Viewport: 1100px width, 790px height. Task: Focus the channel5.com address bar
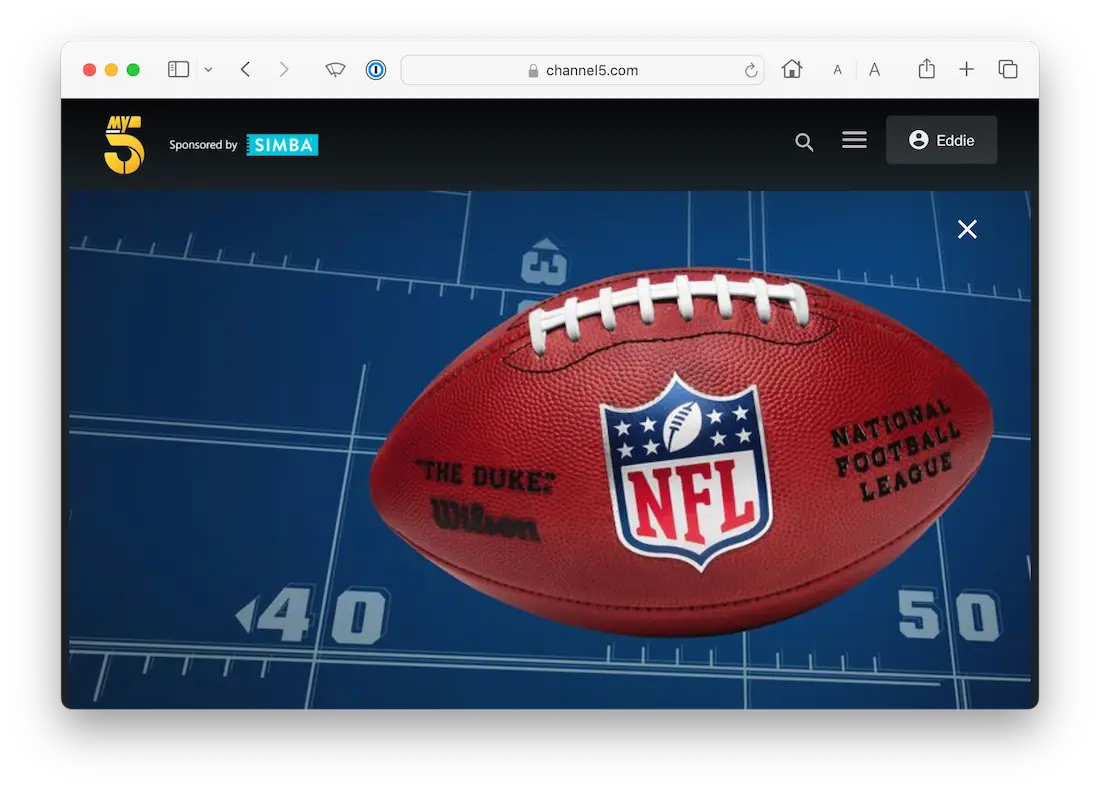click(582, 70)
